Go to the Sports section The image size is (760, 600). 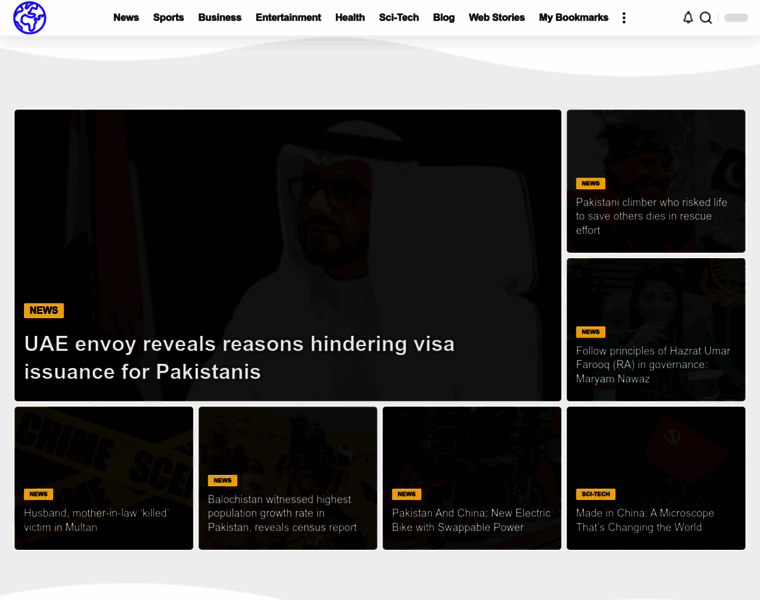point(168,17)
